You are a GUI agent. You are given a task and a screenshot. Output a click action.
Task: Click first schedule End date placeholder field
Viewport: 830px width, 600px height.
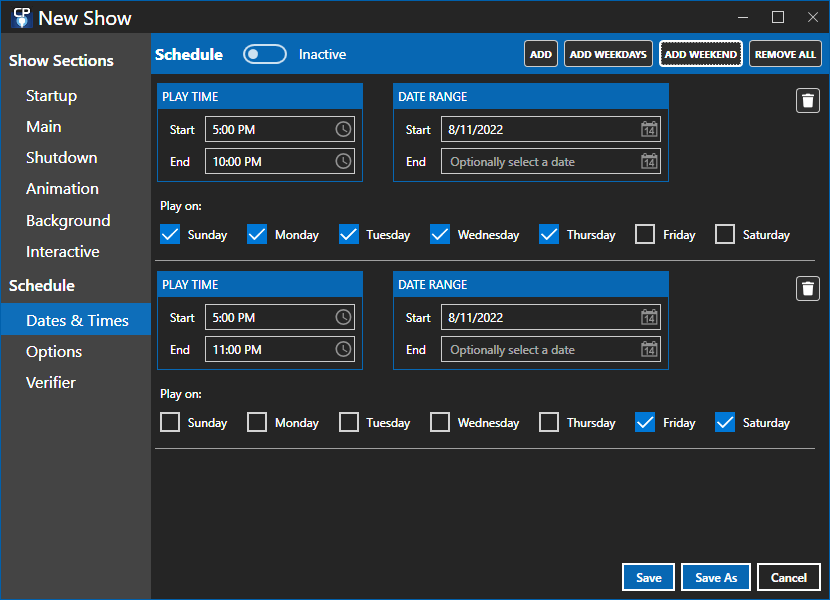coord(551,162)
